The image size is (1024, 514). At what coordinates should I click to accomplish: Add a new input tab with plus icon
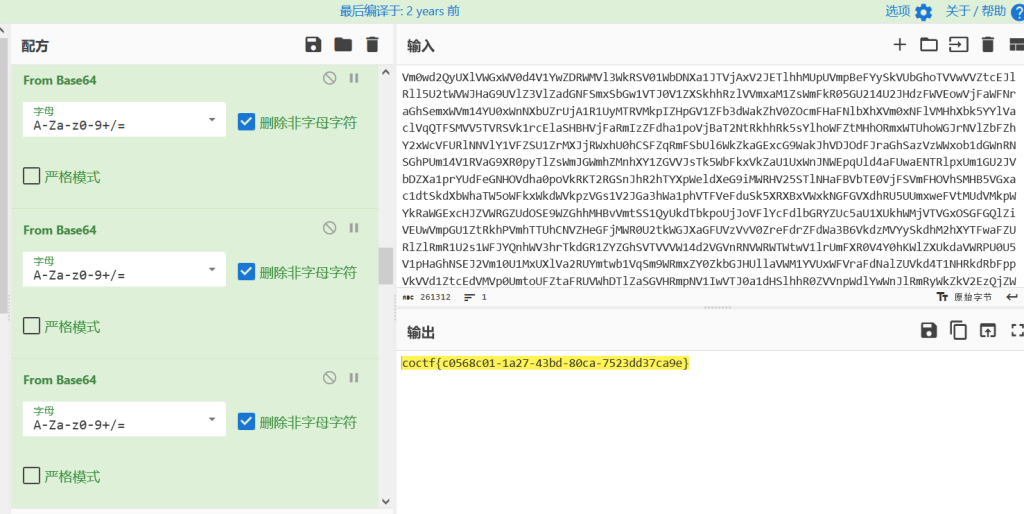899,44
